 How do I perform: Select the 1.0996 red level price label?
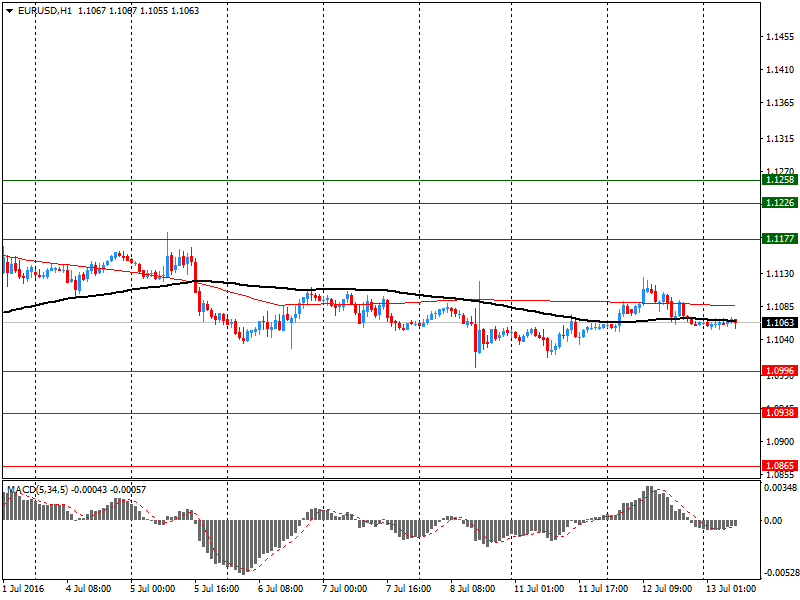(x=780, y=371)
